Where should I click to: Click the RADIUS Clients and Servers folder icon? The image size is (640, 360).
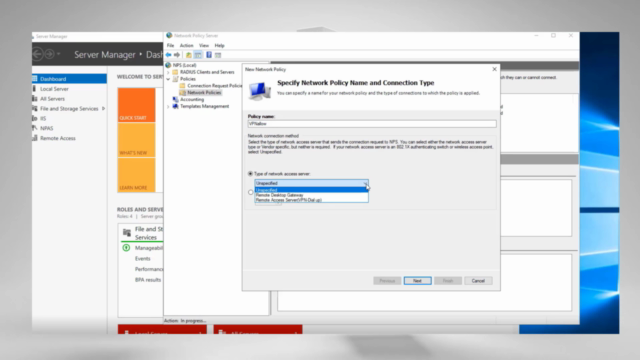point(175,72)
